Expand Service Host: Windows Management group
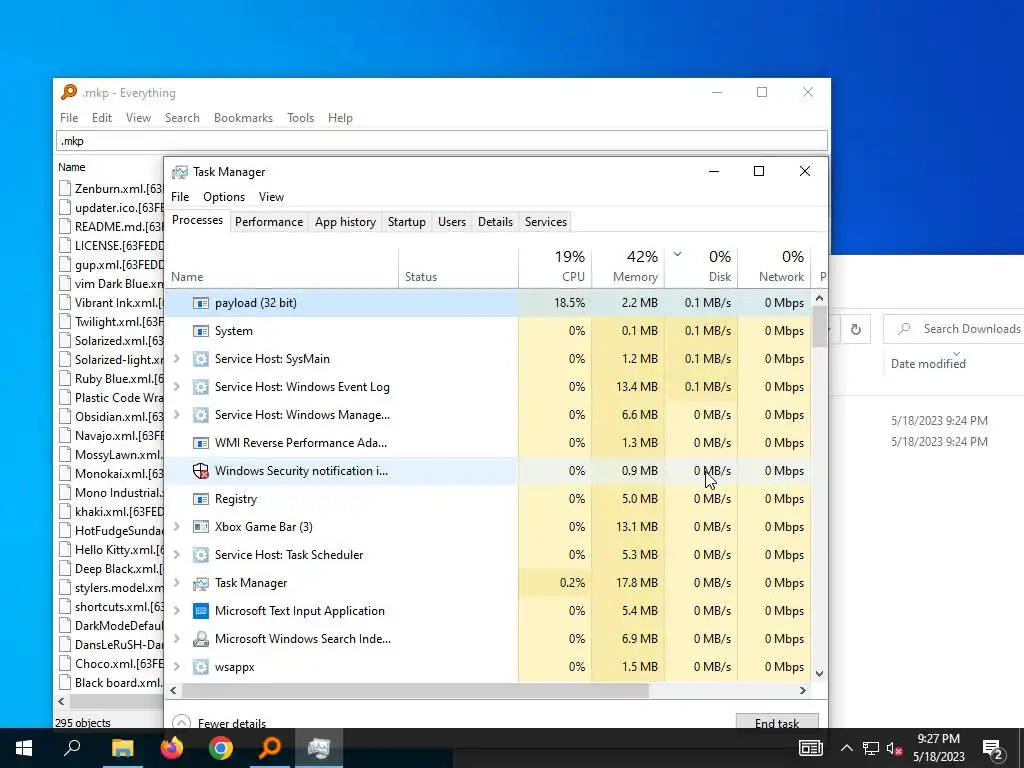Image resolution: width=1024 pixels, height=768 pixels. tap(176, 415)
